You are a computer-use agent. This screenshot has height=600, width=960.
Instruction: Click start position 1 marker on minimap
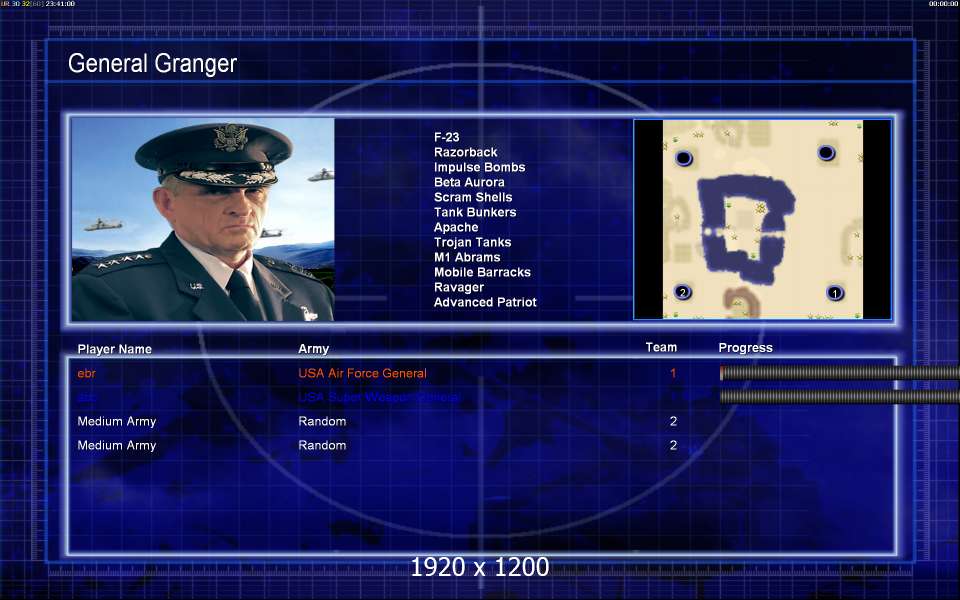[834, 293]
